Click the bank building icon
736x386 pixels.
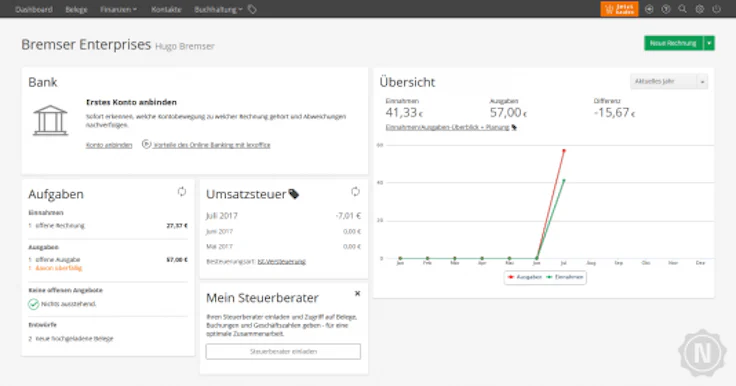pos(50,121)
